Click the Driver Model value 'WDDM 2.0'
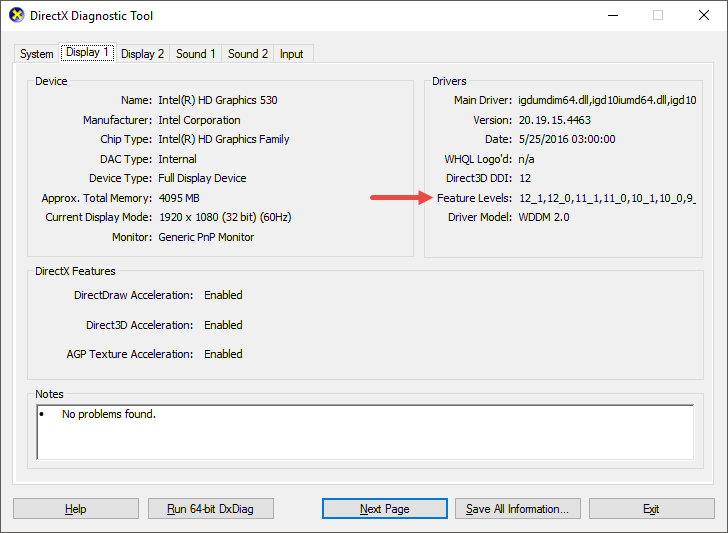Image resolution: width=728 pixels, height=533 pixels. pos(544,217)
